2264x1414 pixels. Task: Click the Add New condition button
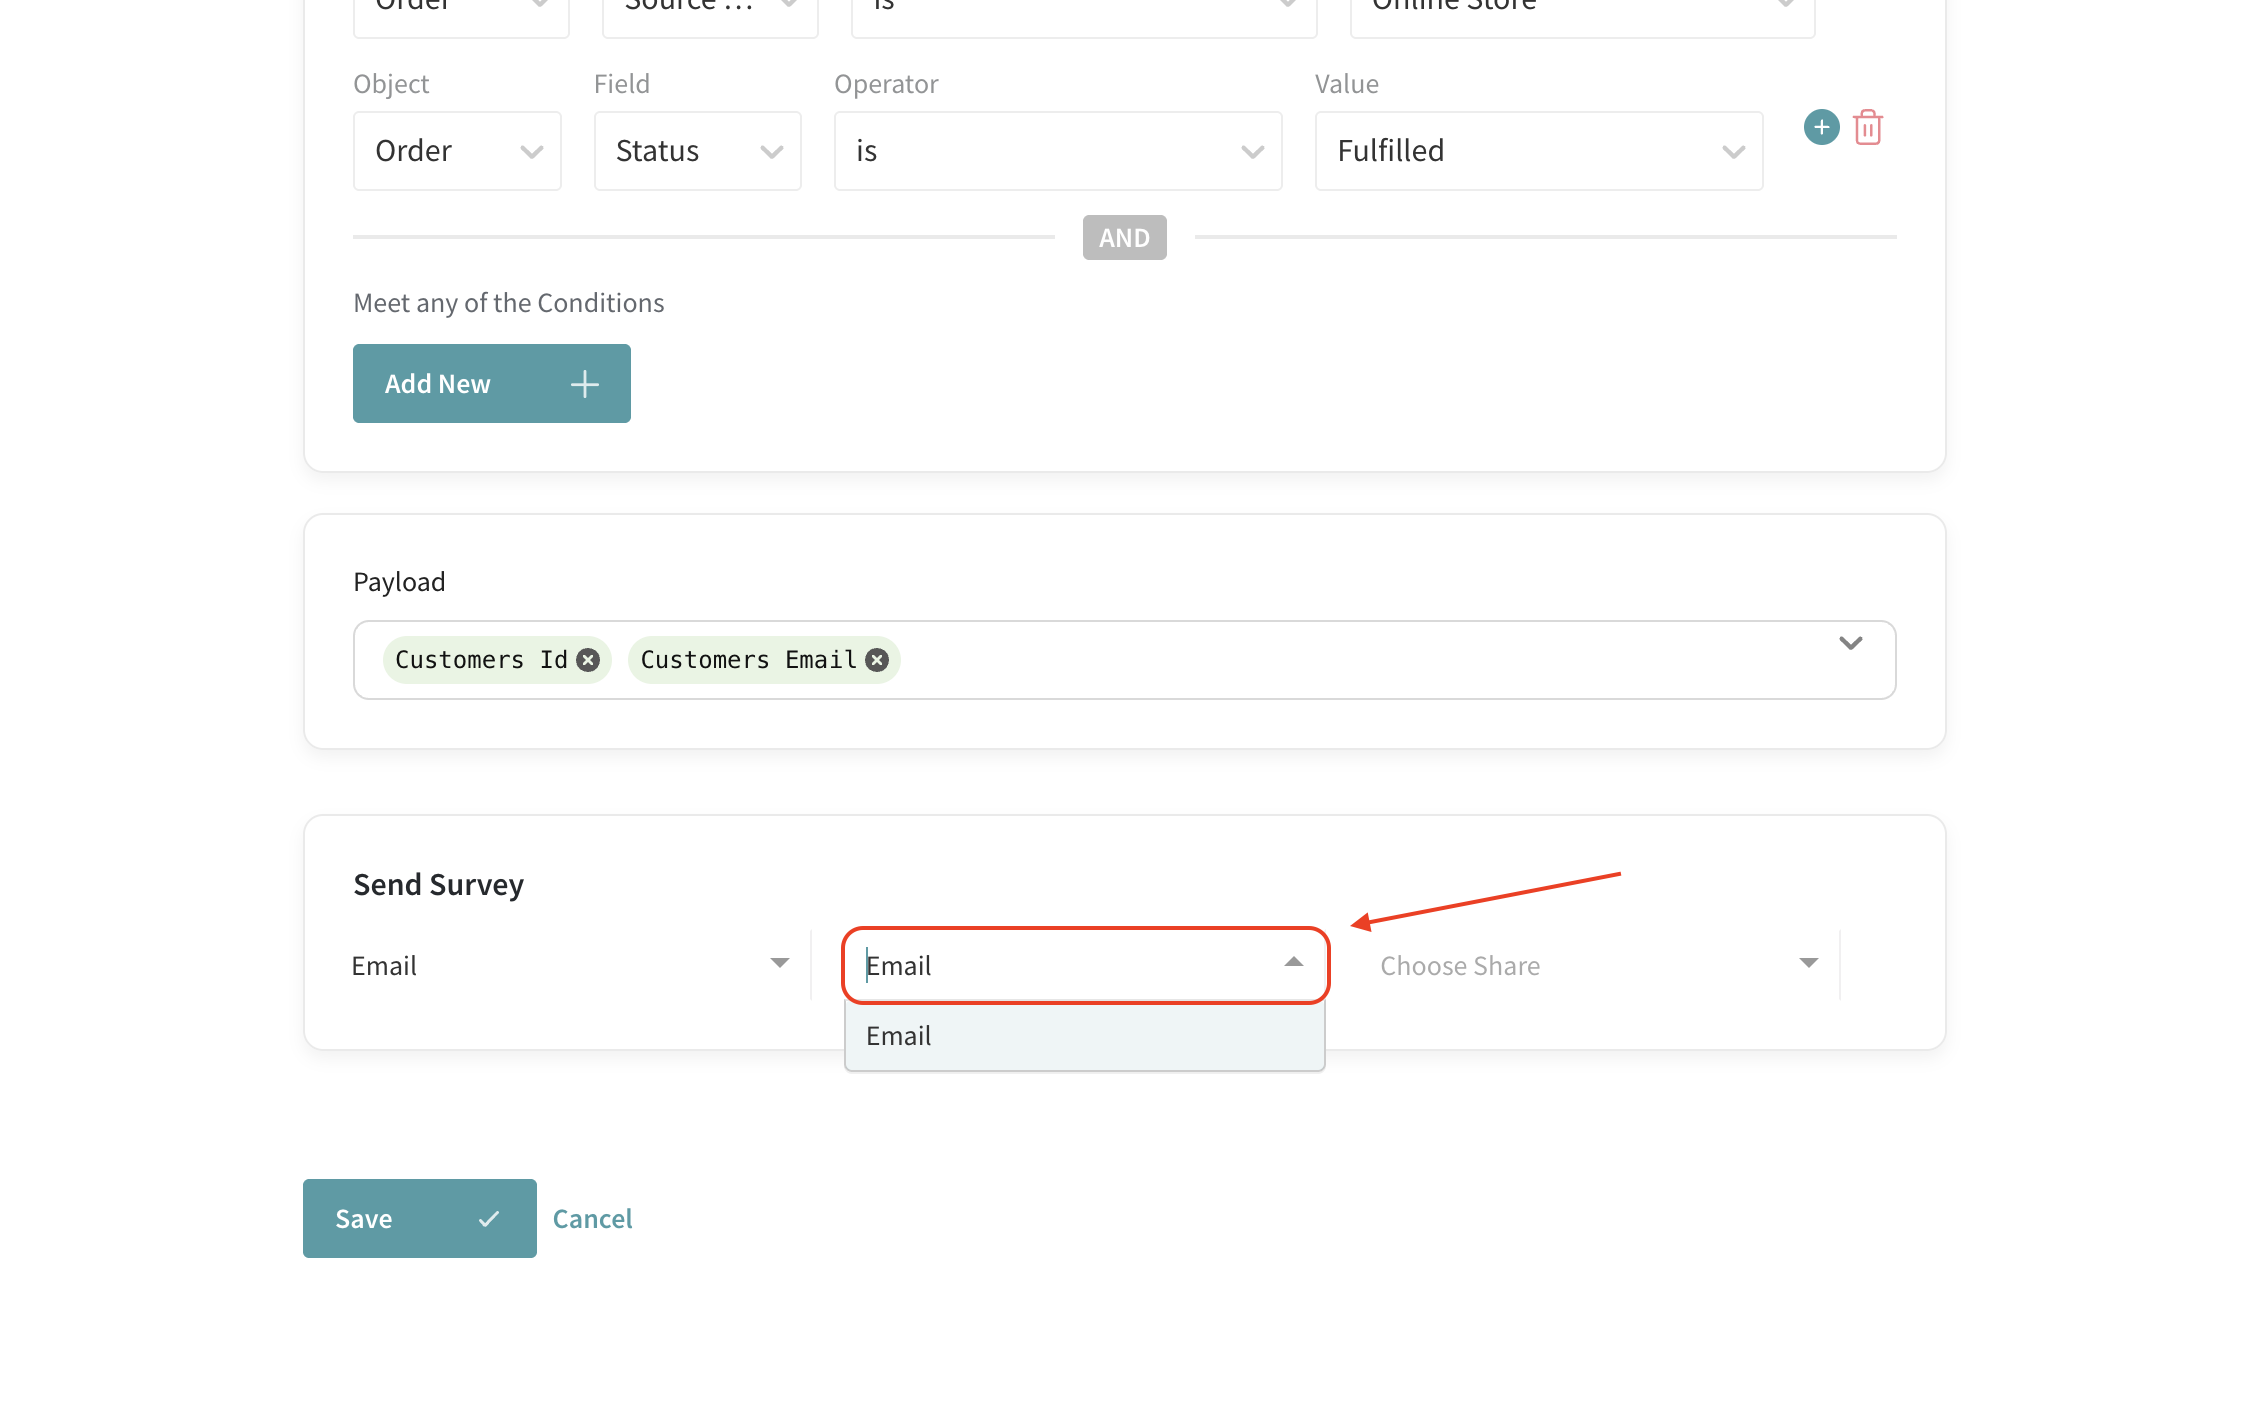[x=491, y=384]
